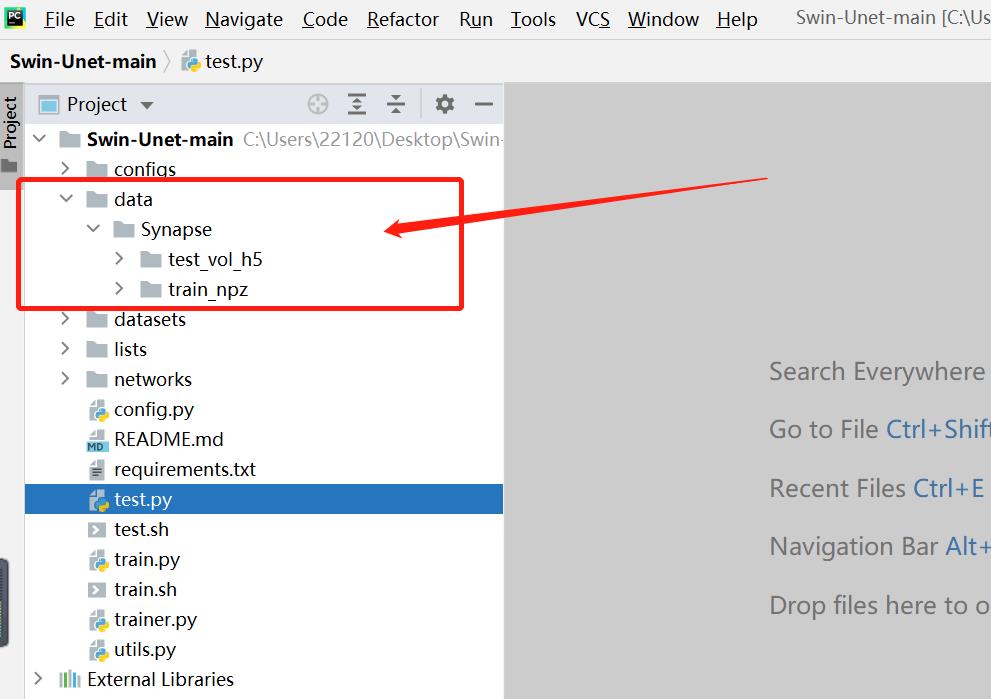Click the lists folder icon
991x699 pixels.
97,350
